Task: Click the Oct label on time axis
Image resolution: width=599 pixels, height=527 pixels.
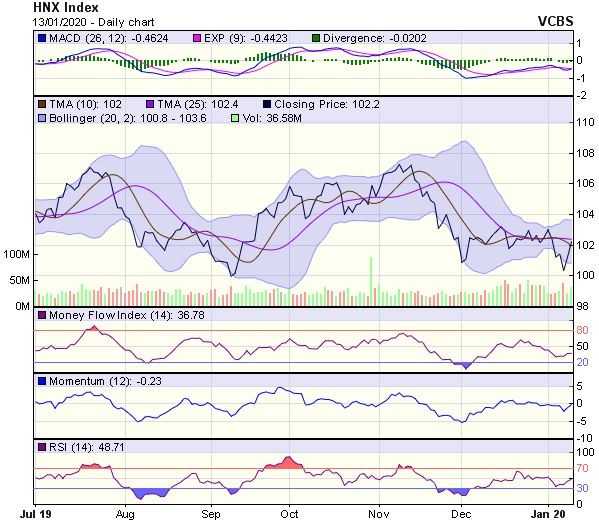Action: pos(289,514)
